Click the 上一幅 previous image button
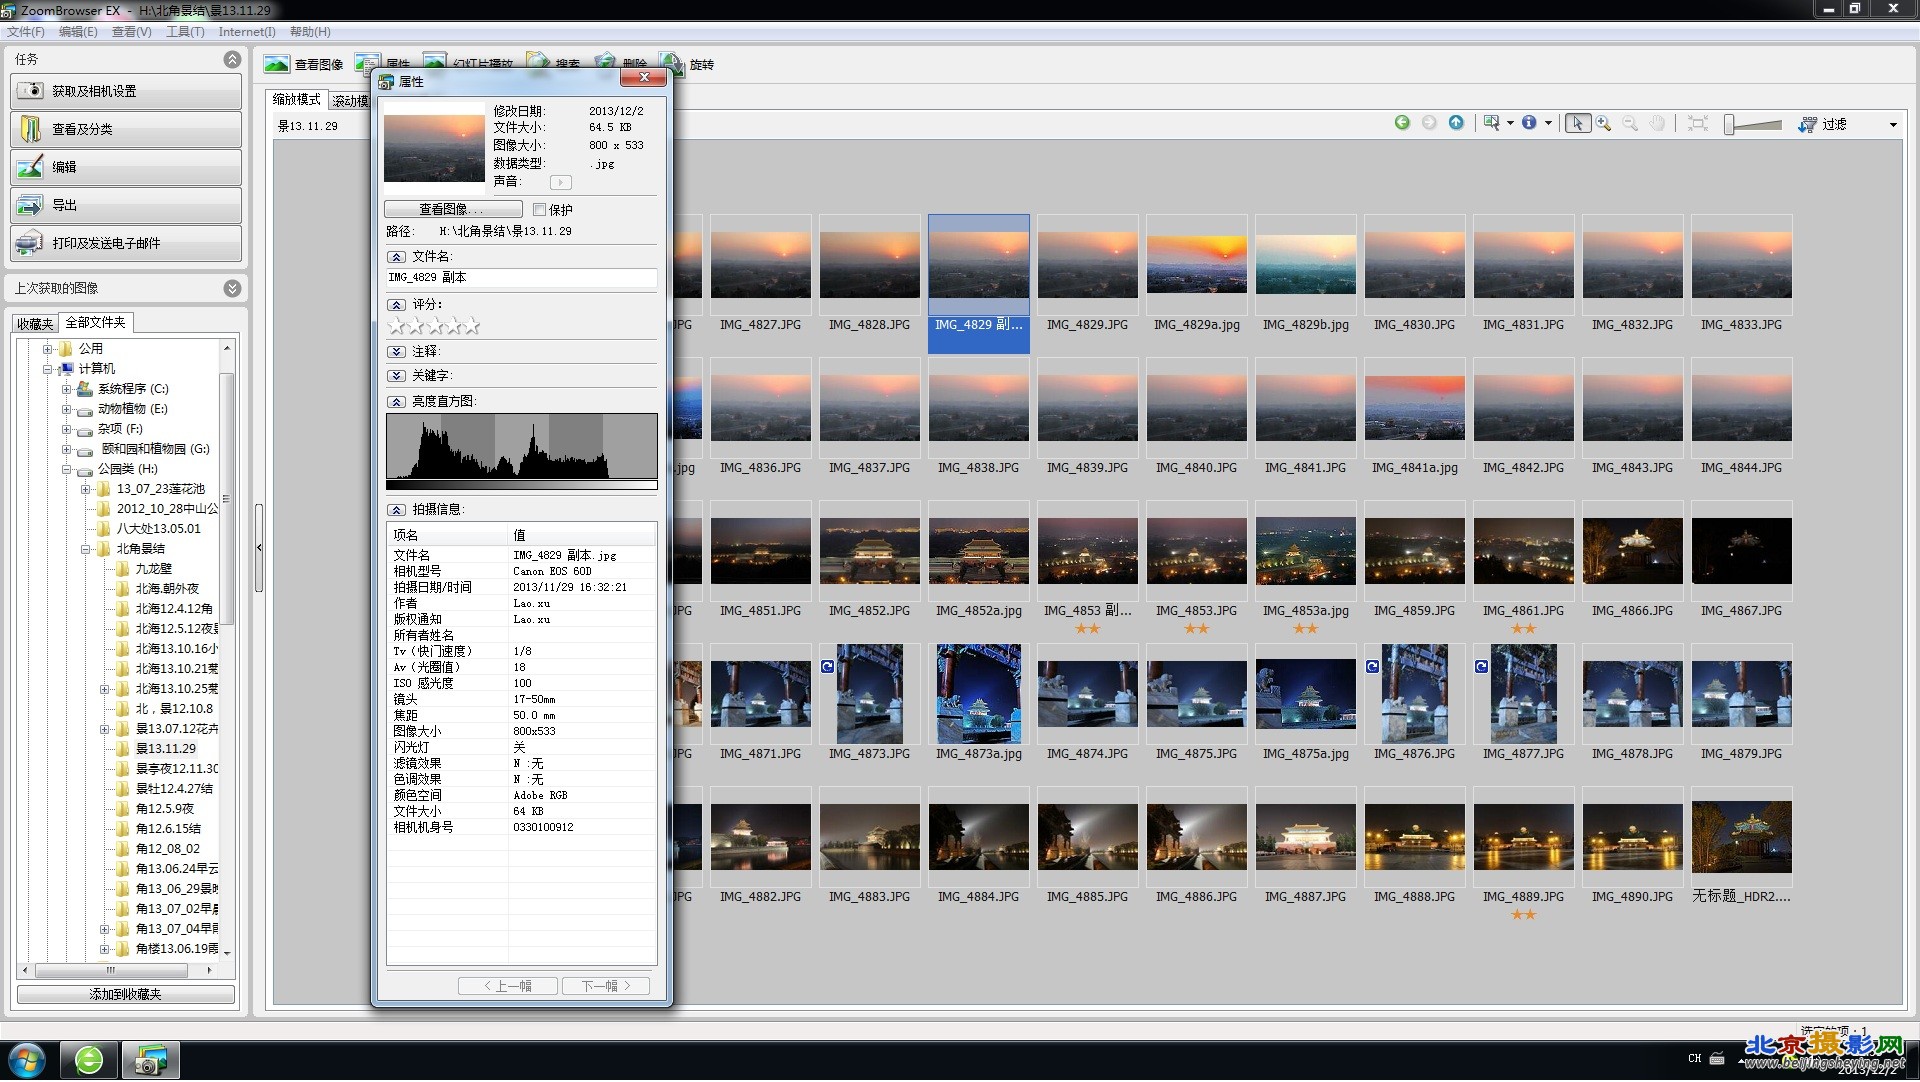 507,986
